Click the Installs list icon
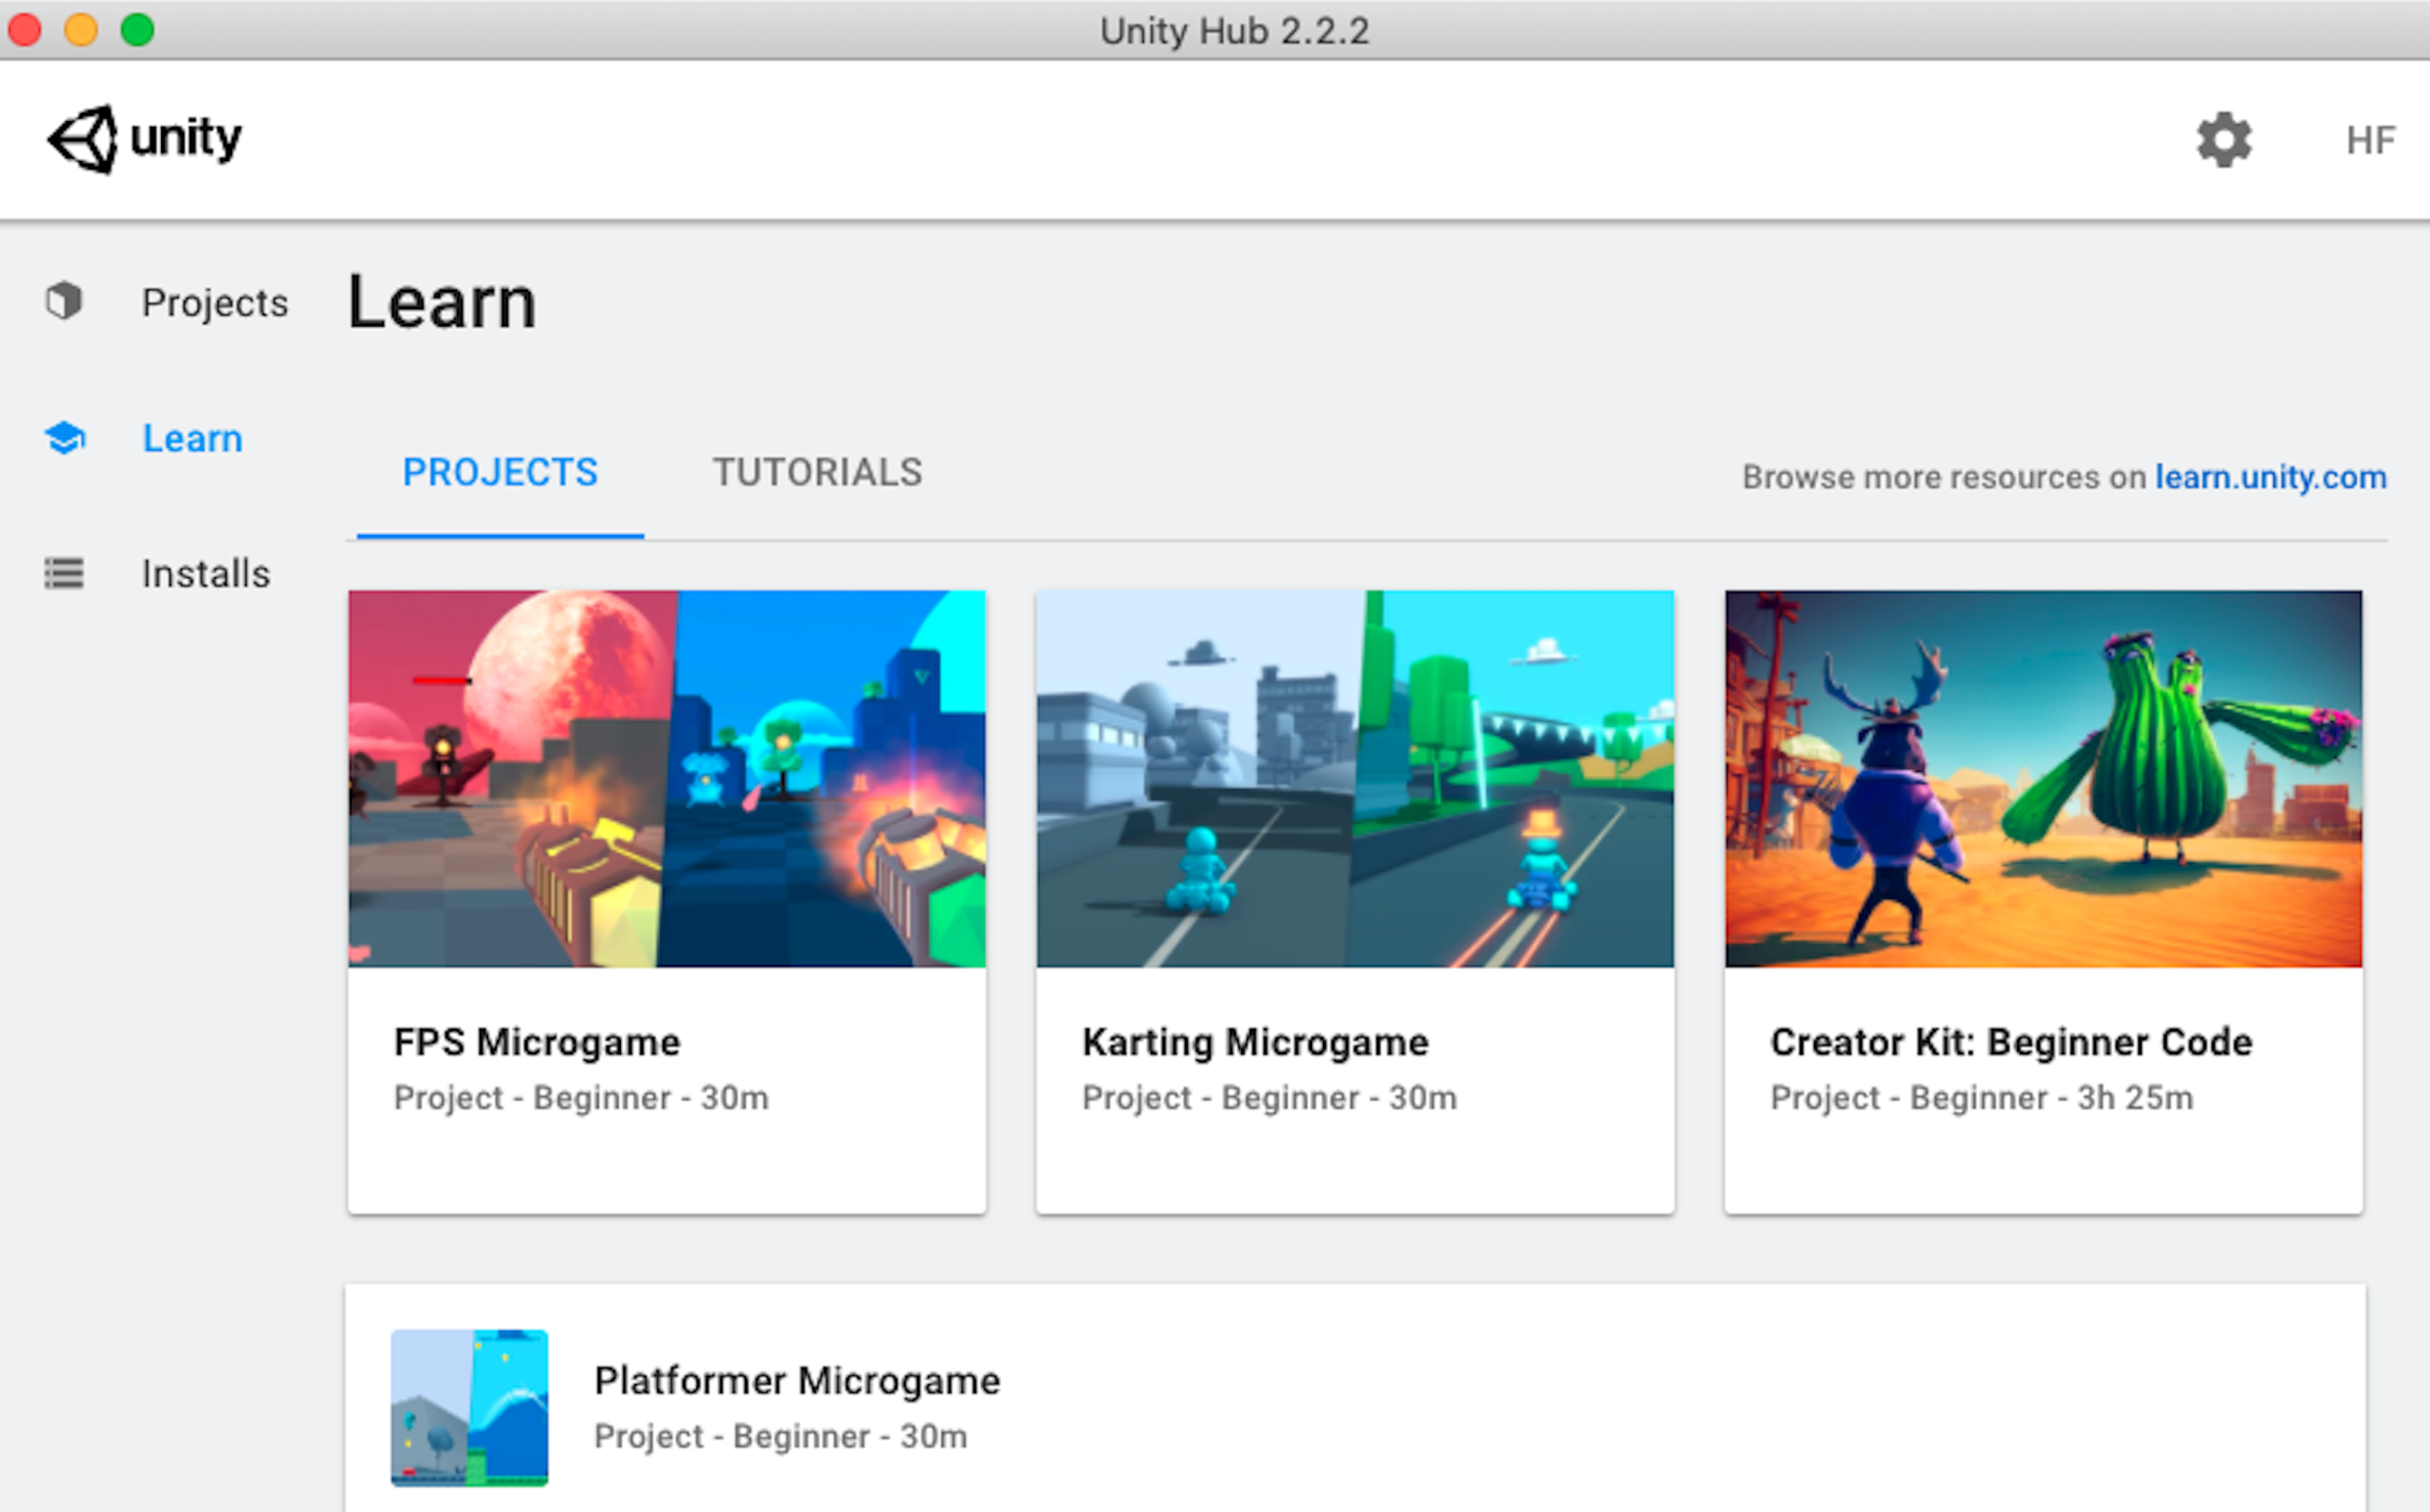This screenshot has height=1512, width=2430. tap(64, 573)
